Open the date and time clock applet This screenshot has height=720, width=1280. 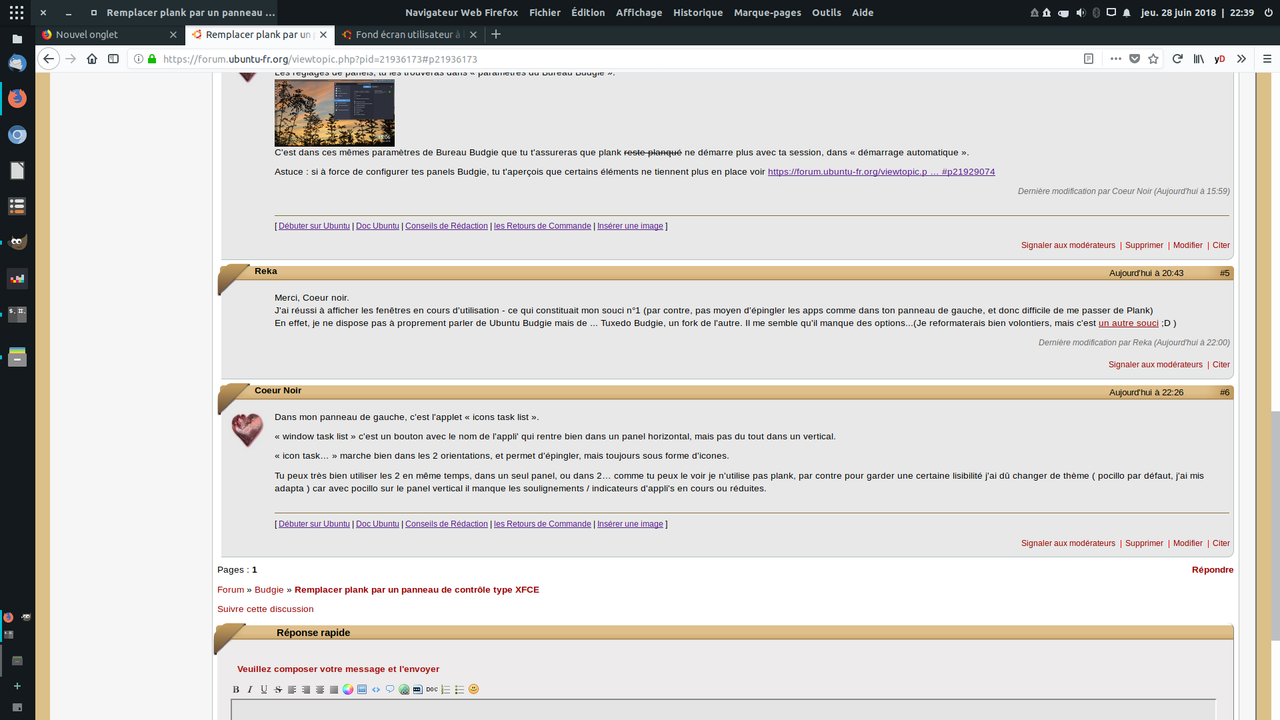point(1198,13)
